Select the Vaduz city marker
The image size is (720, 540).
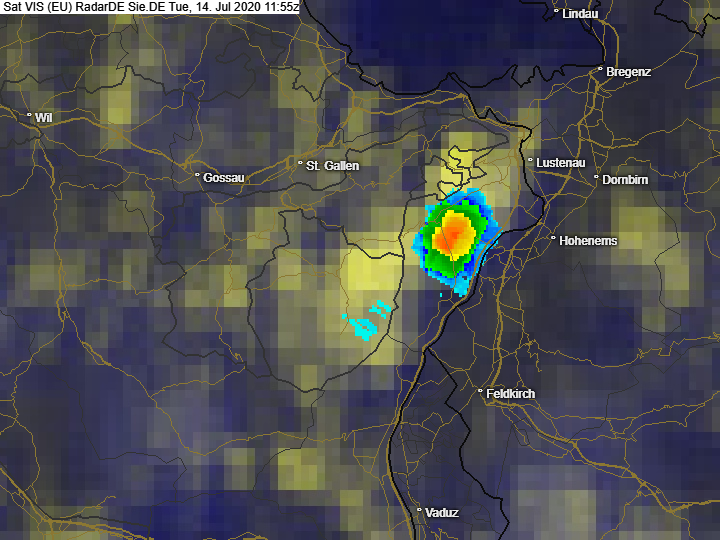419,510
